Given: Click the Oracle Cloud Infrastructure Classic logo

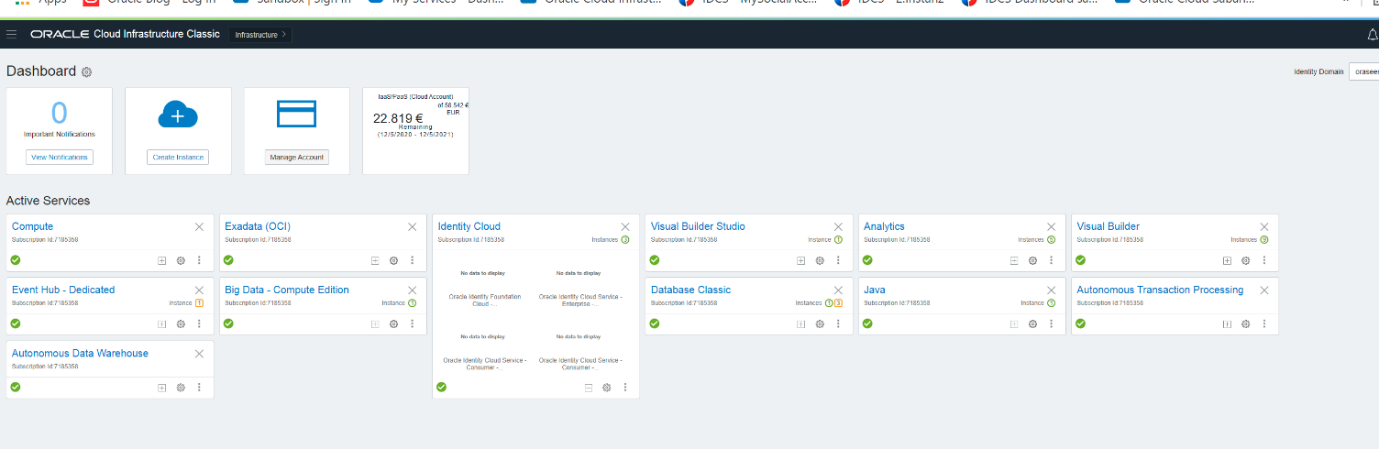Looking at the screenshot, I should point(125,34).
